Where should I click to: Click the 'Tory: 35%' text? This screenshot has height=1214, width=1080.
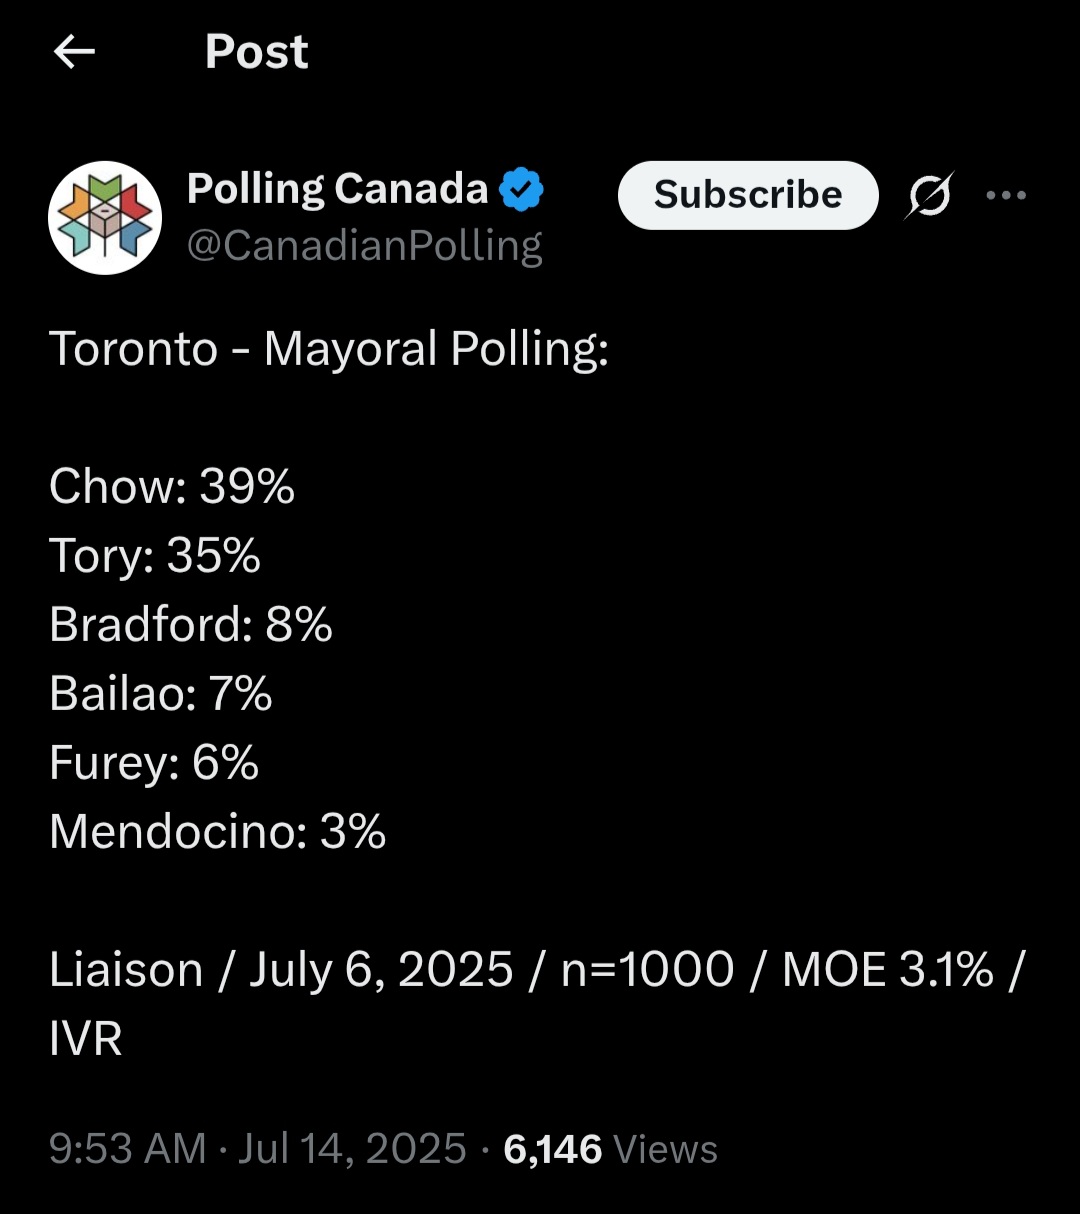pyautogui.click(x=155, y=556)
